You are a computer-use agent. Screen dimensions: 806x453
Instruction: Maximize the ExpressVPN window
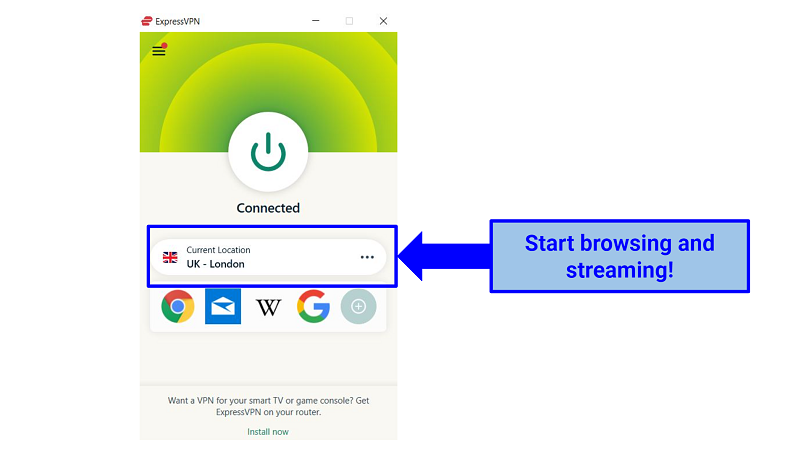point(349,20)
